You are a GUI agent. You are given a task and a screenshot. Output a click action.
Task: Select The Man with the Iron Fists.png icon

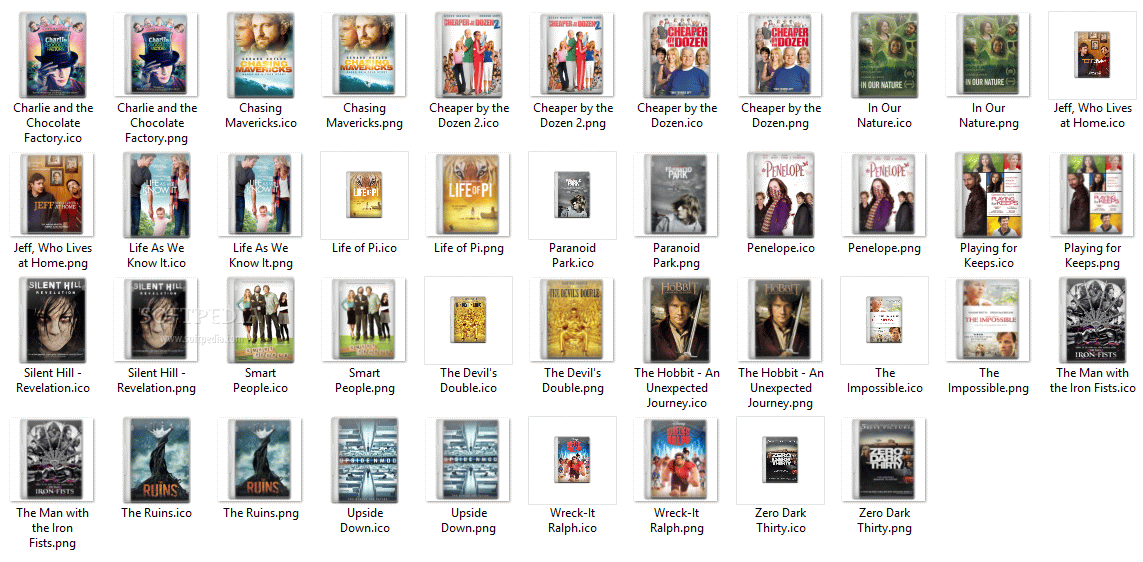pos(52,458)
